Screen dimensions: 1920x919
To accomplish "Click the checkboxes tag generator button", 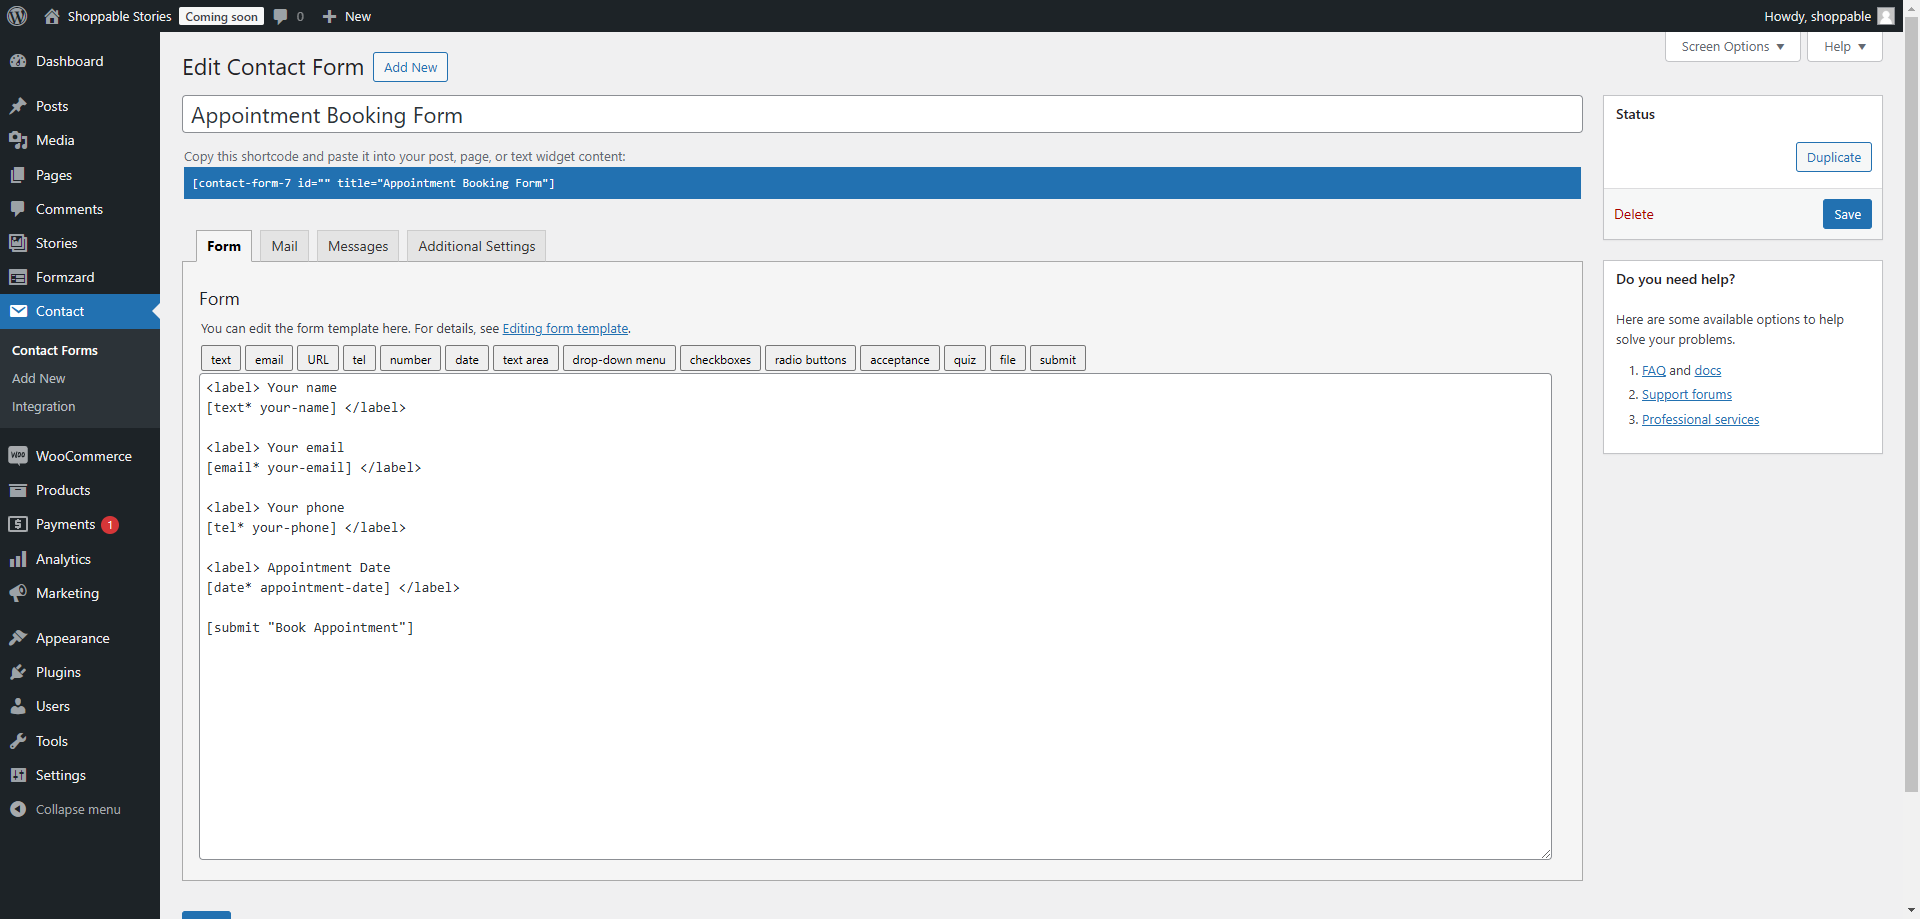I will [x=720, y=359].
